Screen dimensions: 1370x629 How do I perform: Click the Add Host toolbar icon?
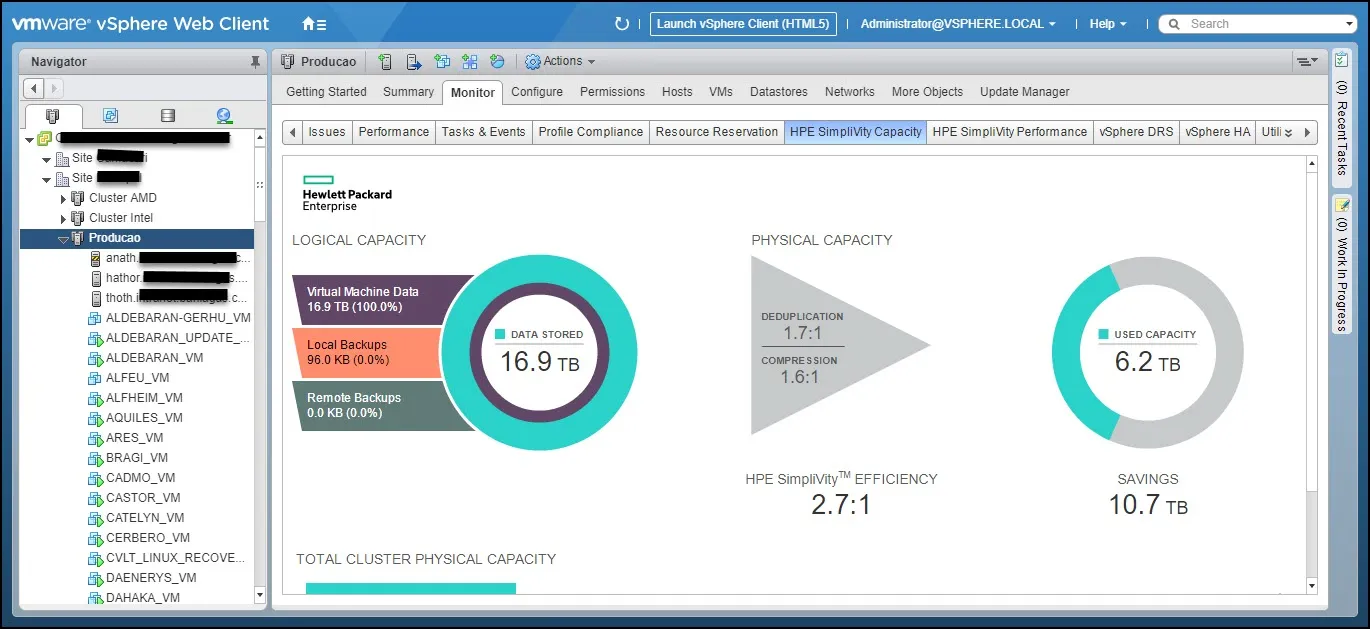tap(385, 62)
